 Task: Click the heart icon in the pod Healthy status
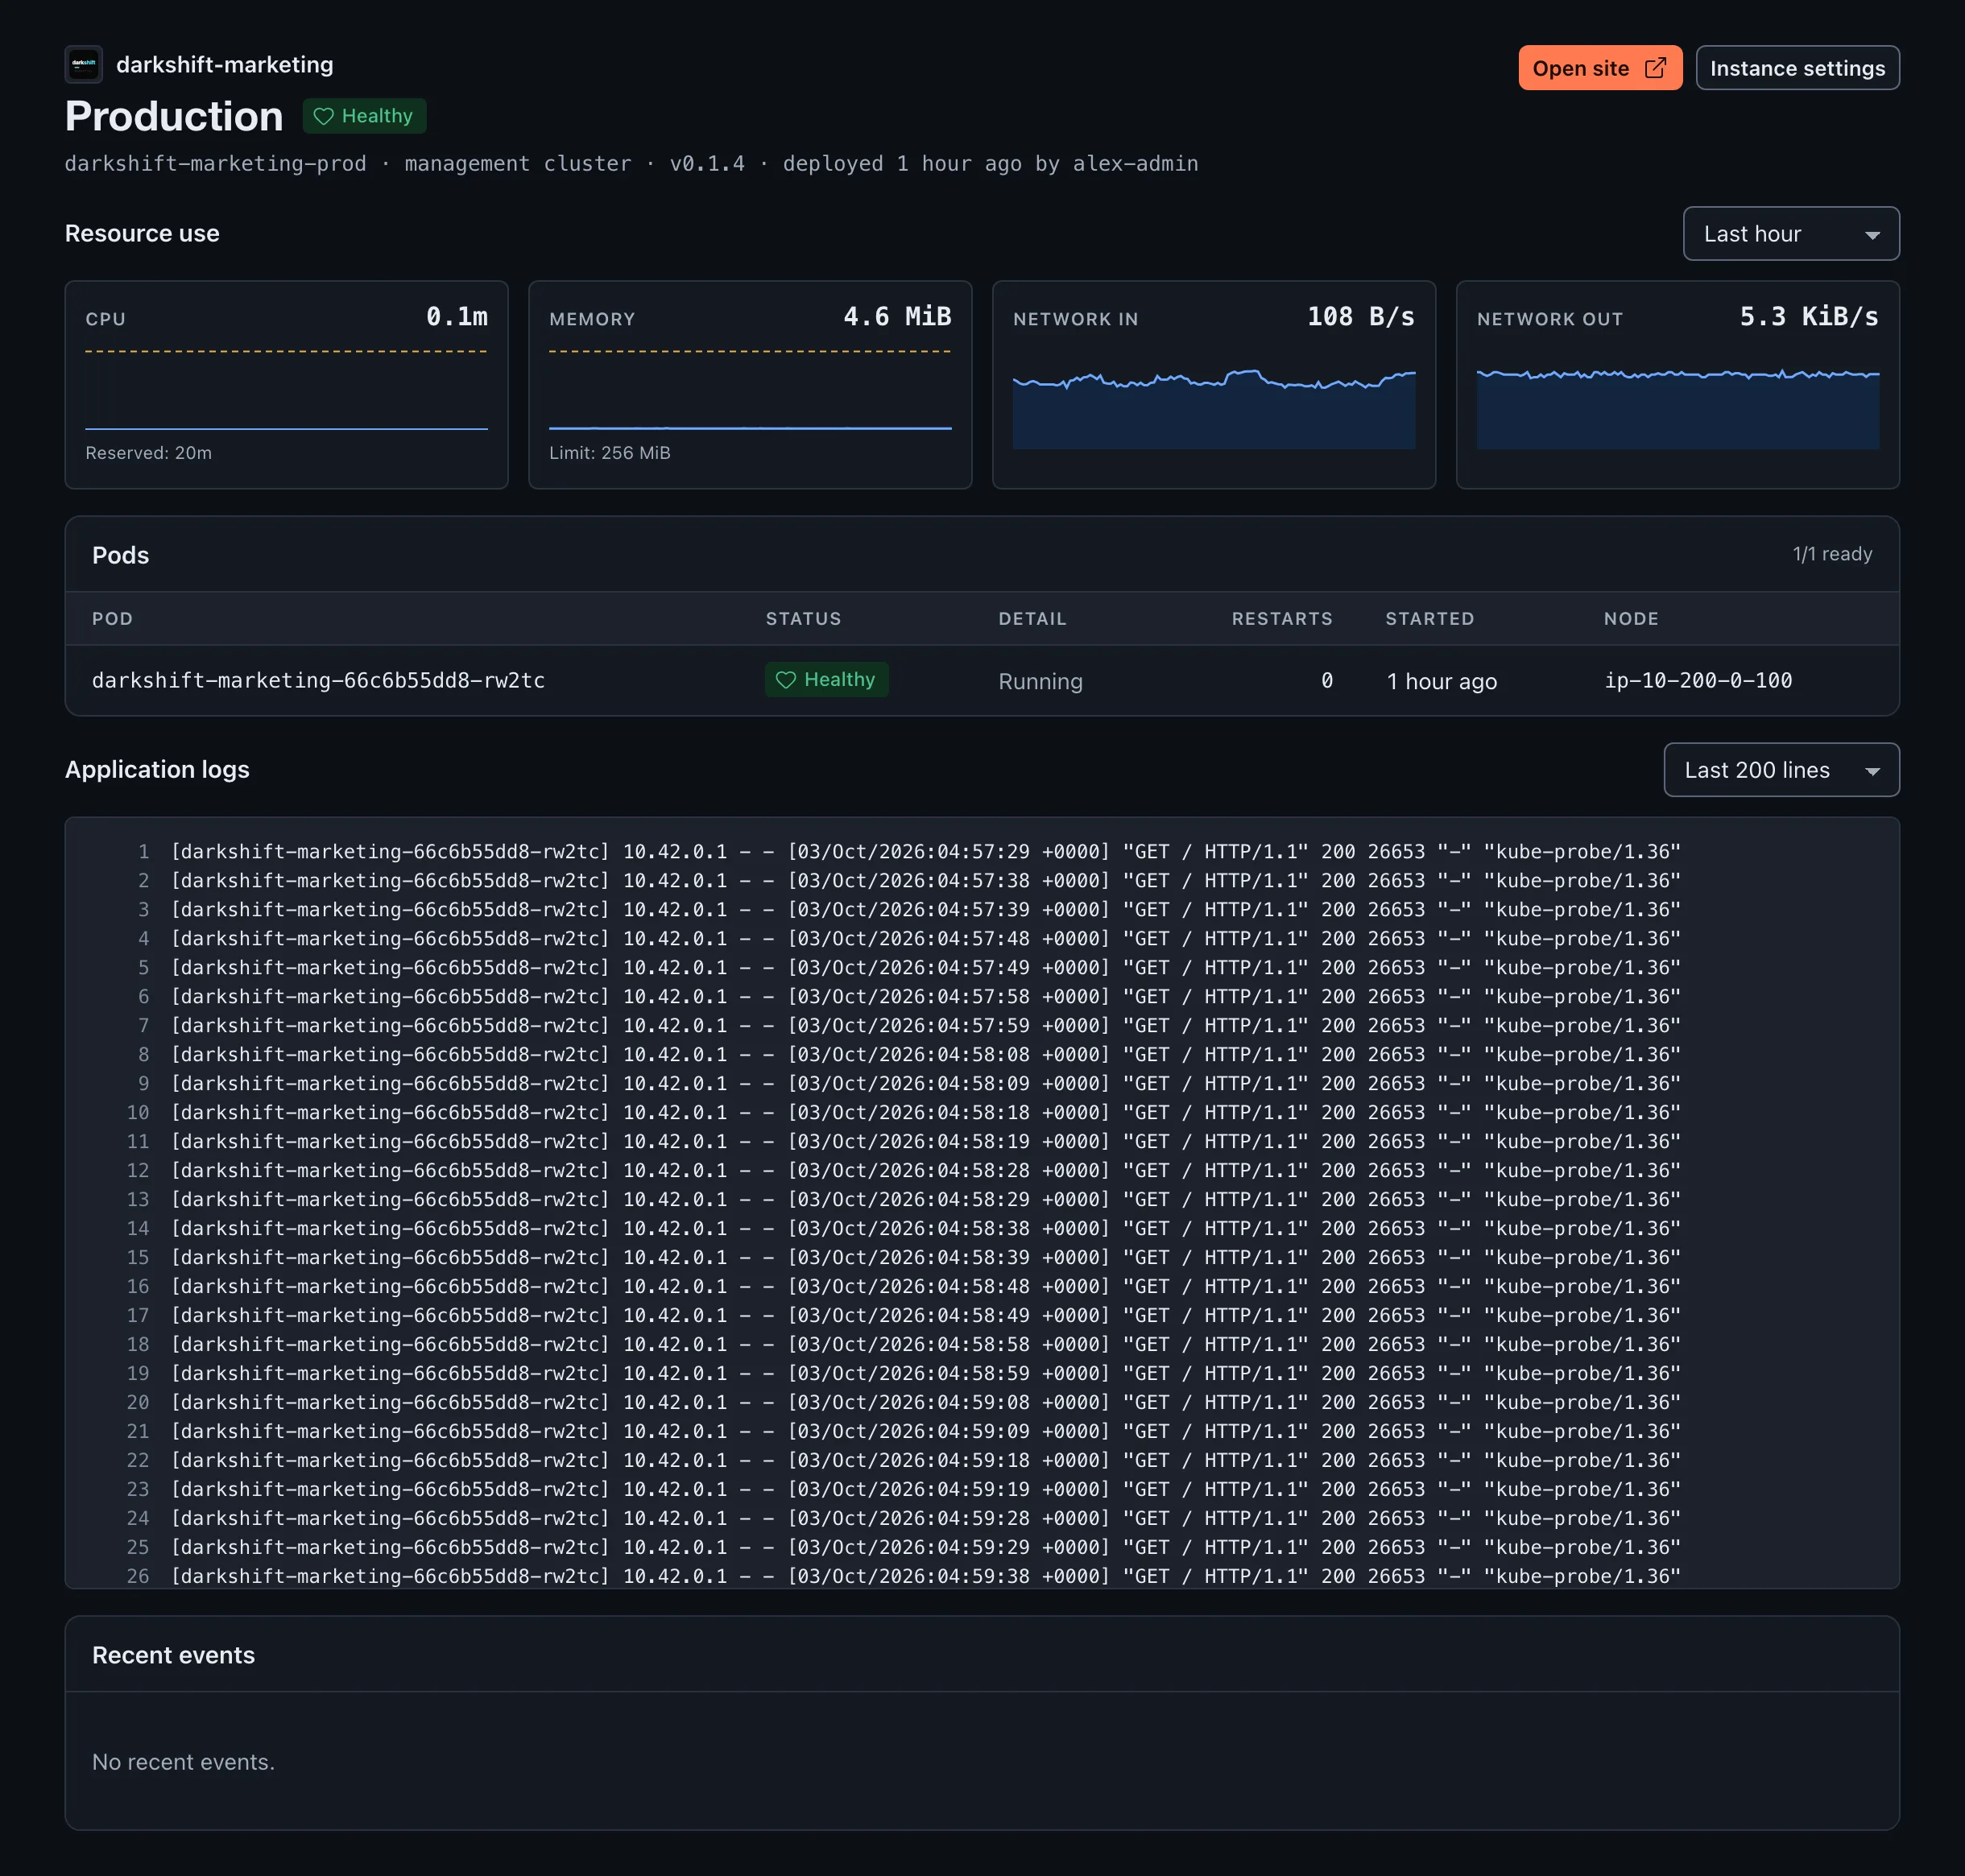786,680
